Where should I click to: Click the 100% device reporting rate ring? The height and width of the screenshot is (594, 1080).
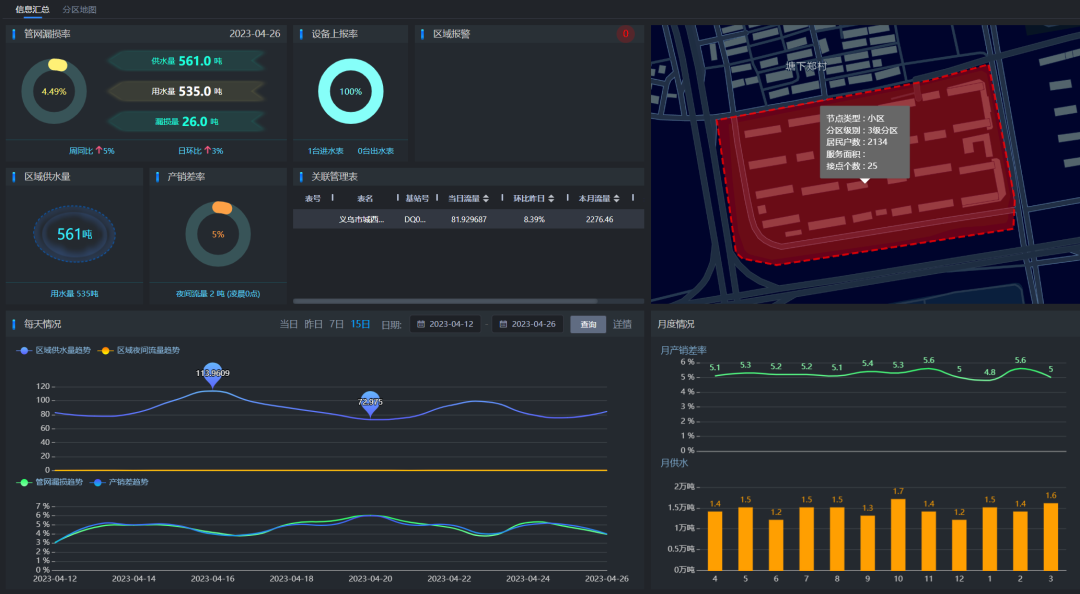350,91
